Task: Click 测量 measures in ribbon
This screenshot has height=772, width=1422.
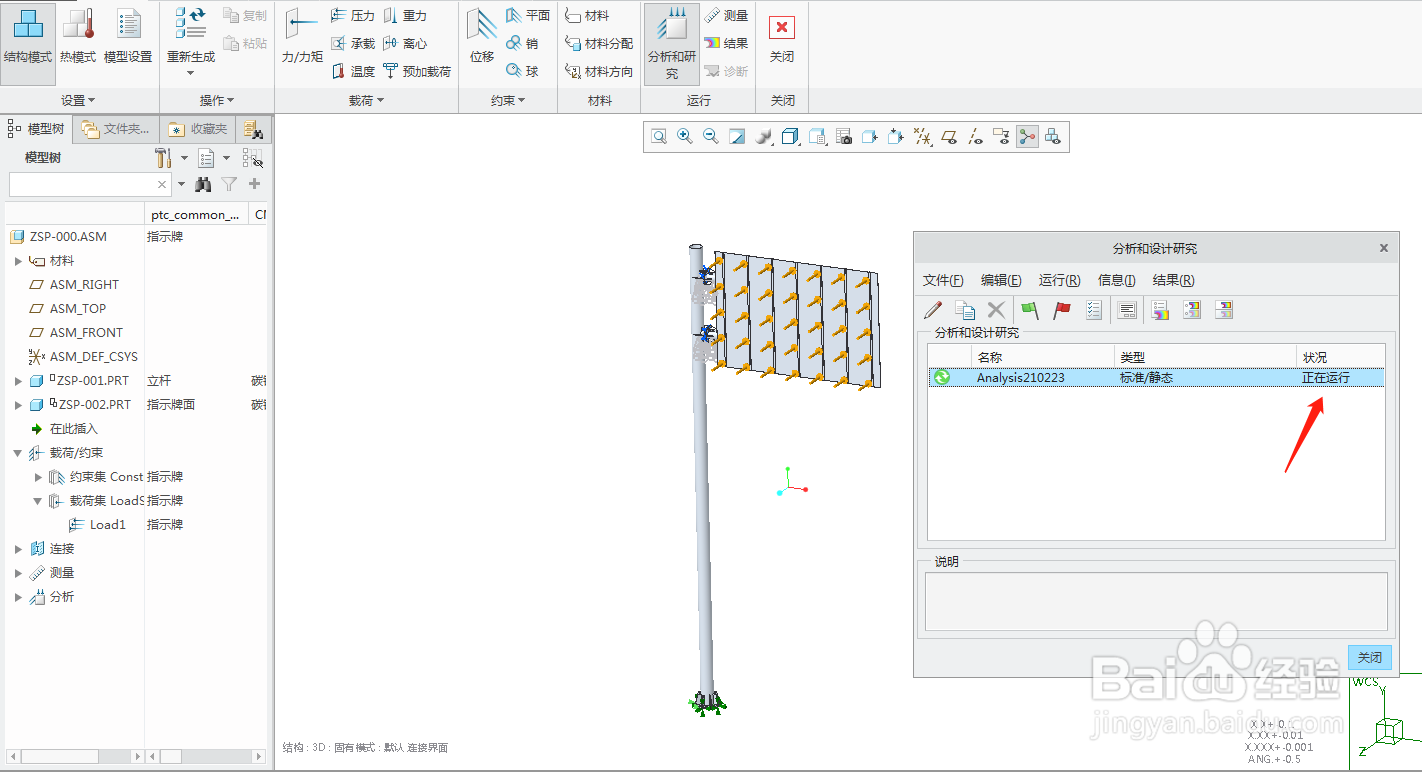Action: 726,16
